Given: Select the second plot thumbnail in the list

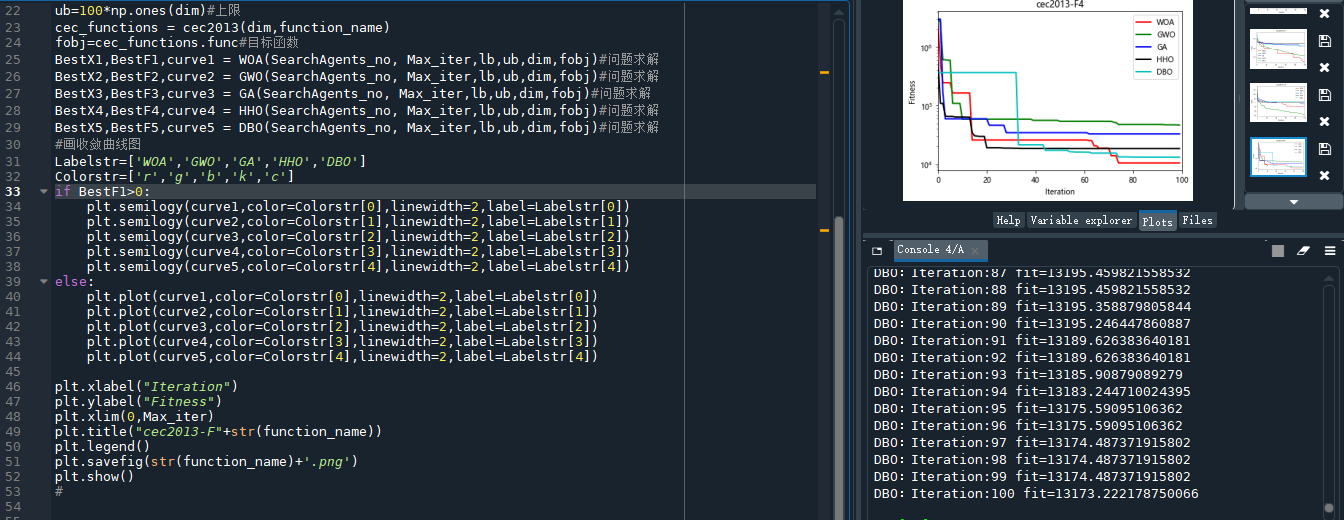Looking at the screenshot, I should [1278, 49].
